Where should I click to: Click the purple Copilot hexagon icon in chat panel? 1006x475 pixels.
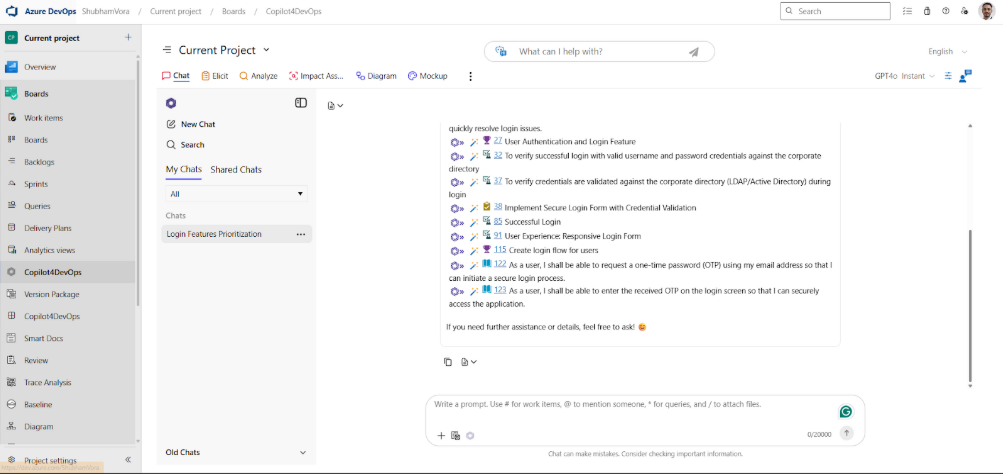(x=171, y=103)
